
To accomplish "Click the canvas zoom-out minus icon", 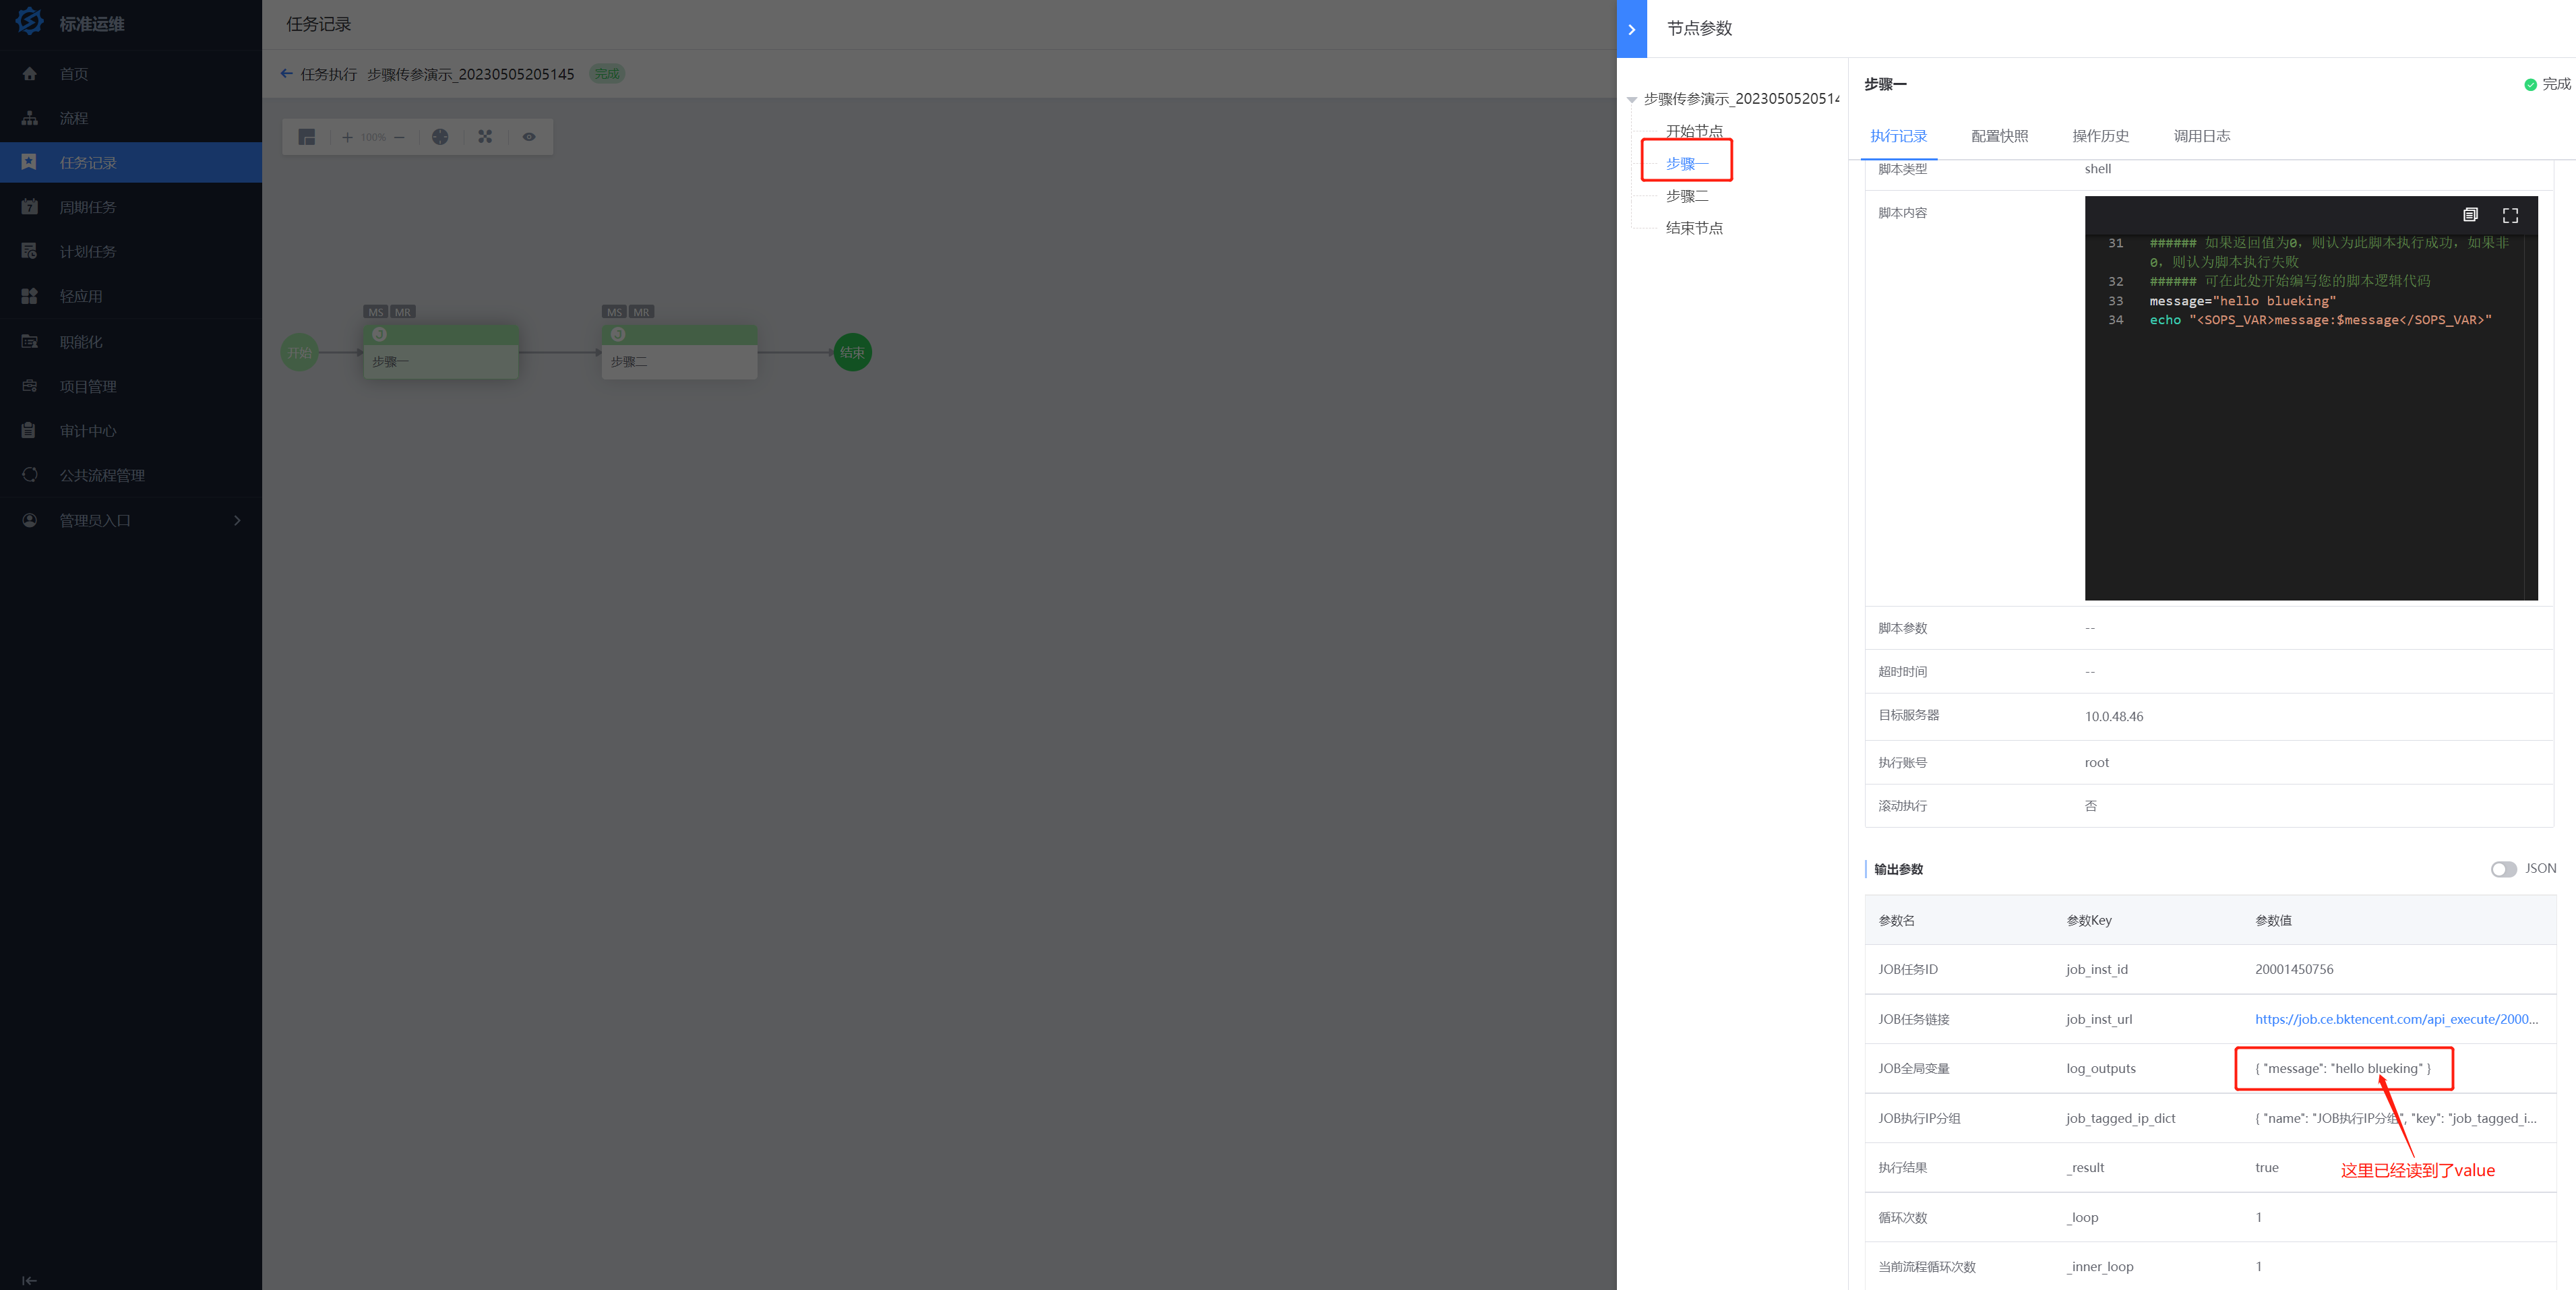I will pos(399,137).
